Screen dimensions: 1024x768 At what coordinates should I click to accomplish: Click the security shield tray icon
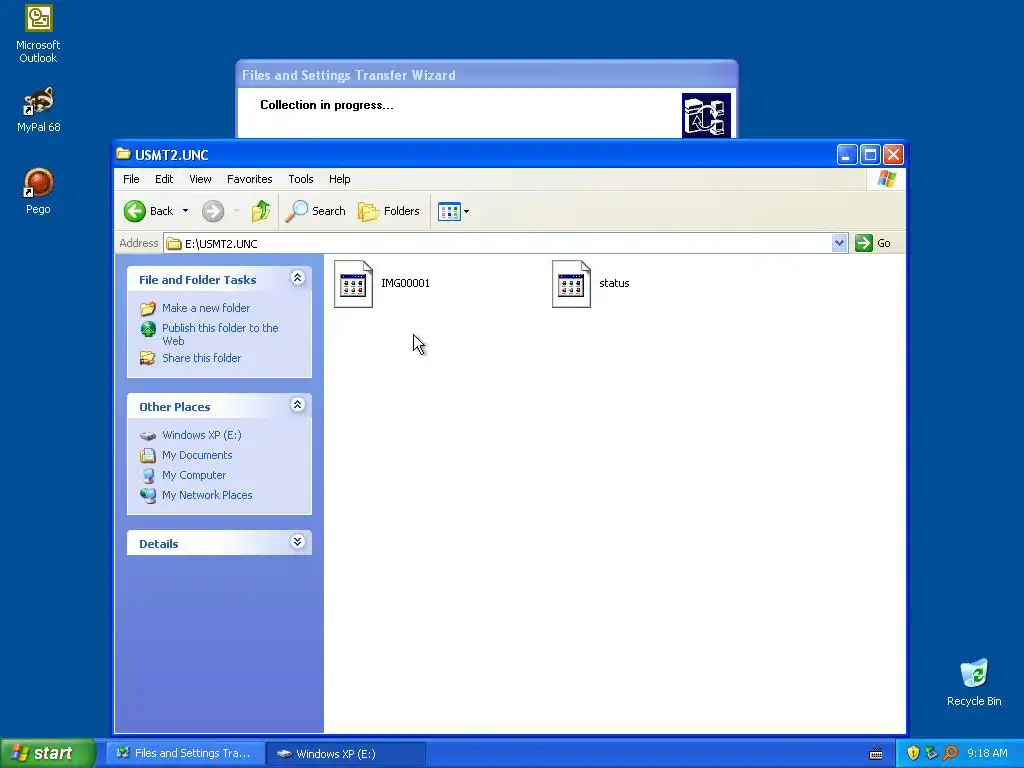point(913,753)
